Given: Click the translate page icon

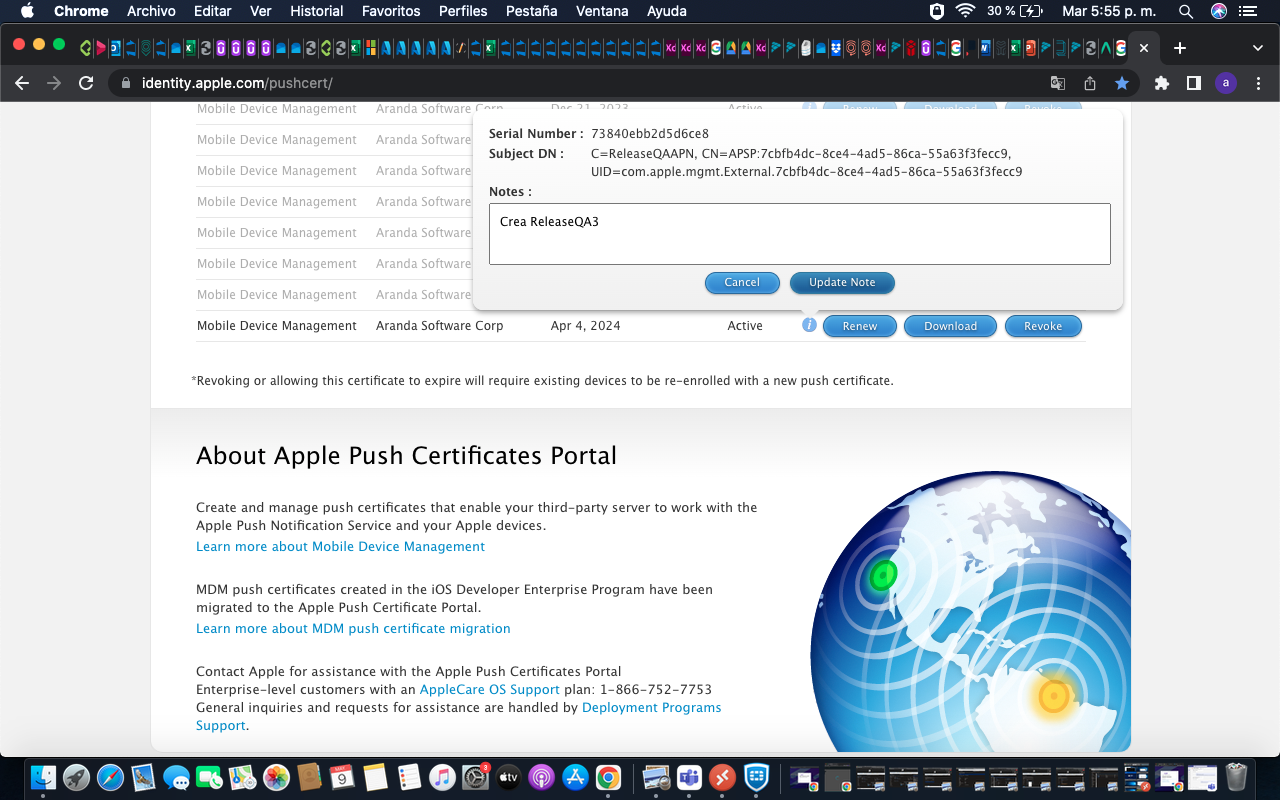Looking at the screenshot, I should click(1058, 84).
